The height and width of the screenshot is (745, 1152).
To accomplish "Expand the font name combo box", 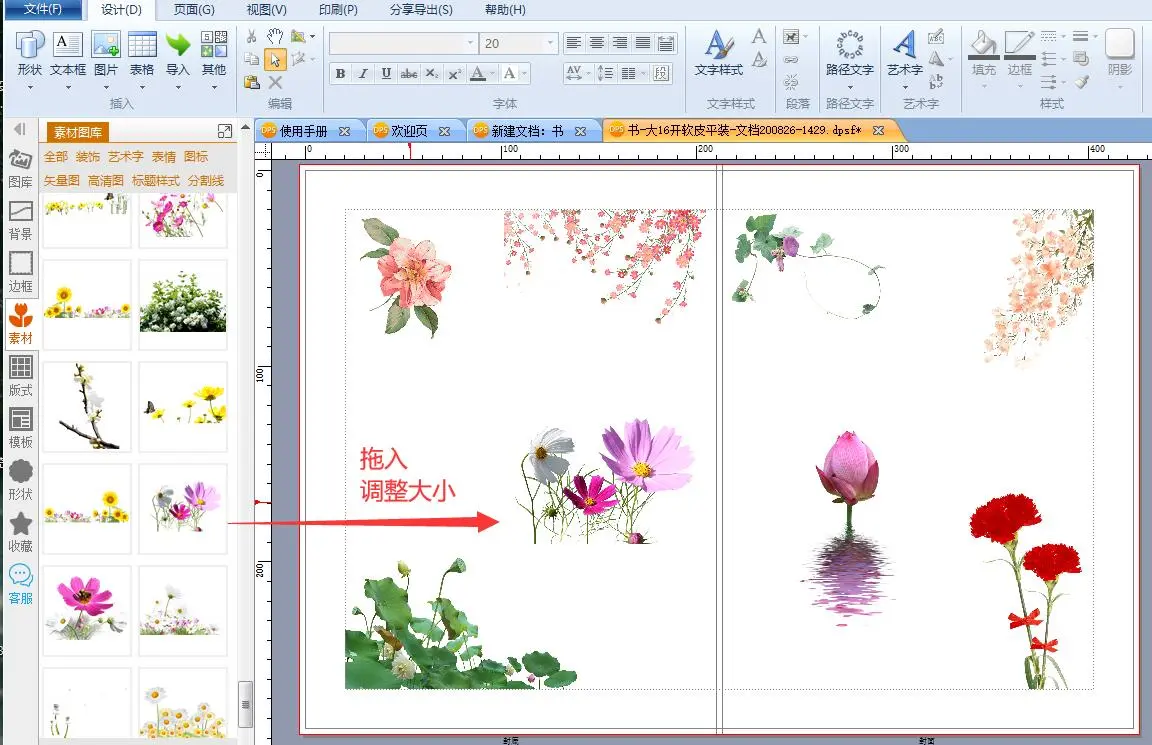I will click(x=470, y=44).
